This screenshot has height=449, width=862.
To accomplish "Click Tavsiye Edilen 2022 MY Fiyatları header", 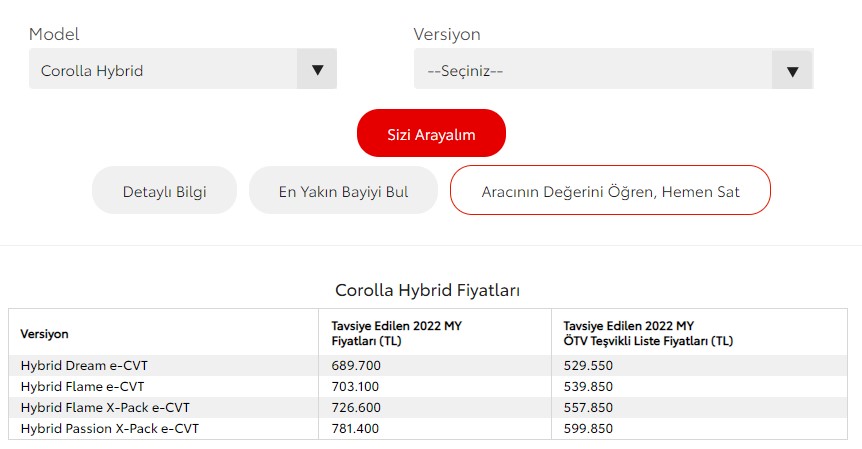I will tap(396, 333).
